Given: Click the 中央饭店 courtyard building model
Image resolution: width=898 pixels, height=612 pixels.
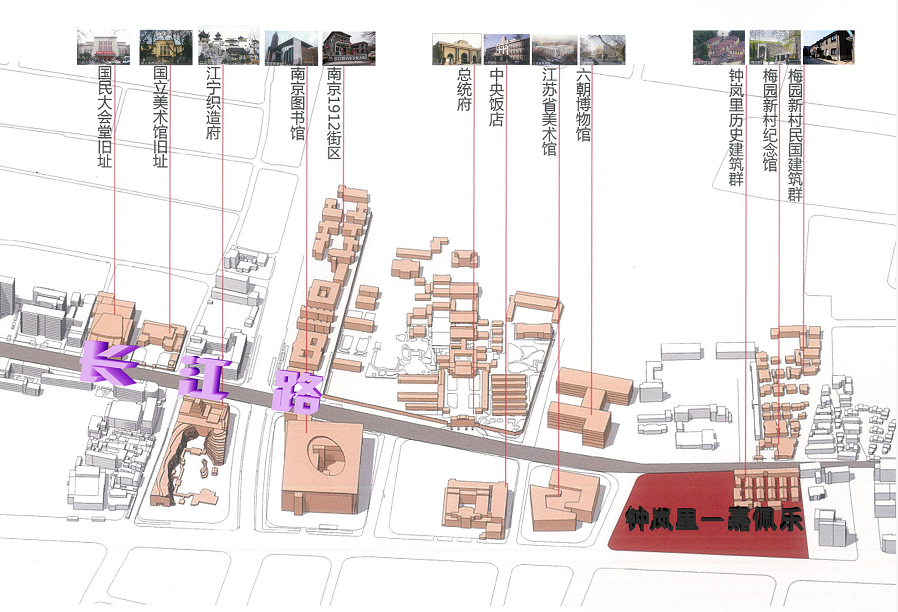Looking at the screenshot, I should point(475,509).
